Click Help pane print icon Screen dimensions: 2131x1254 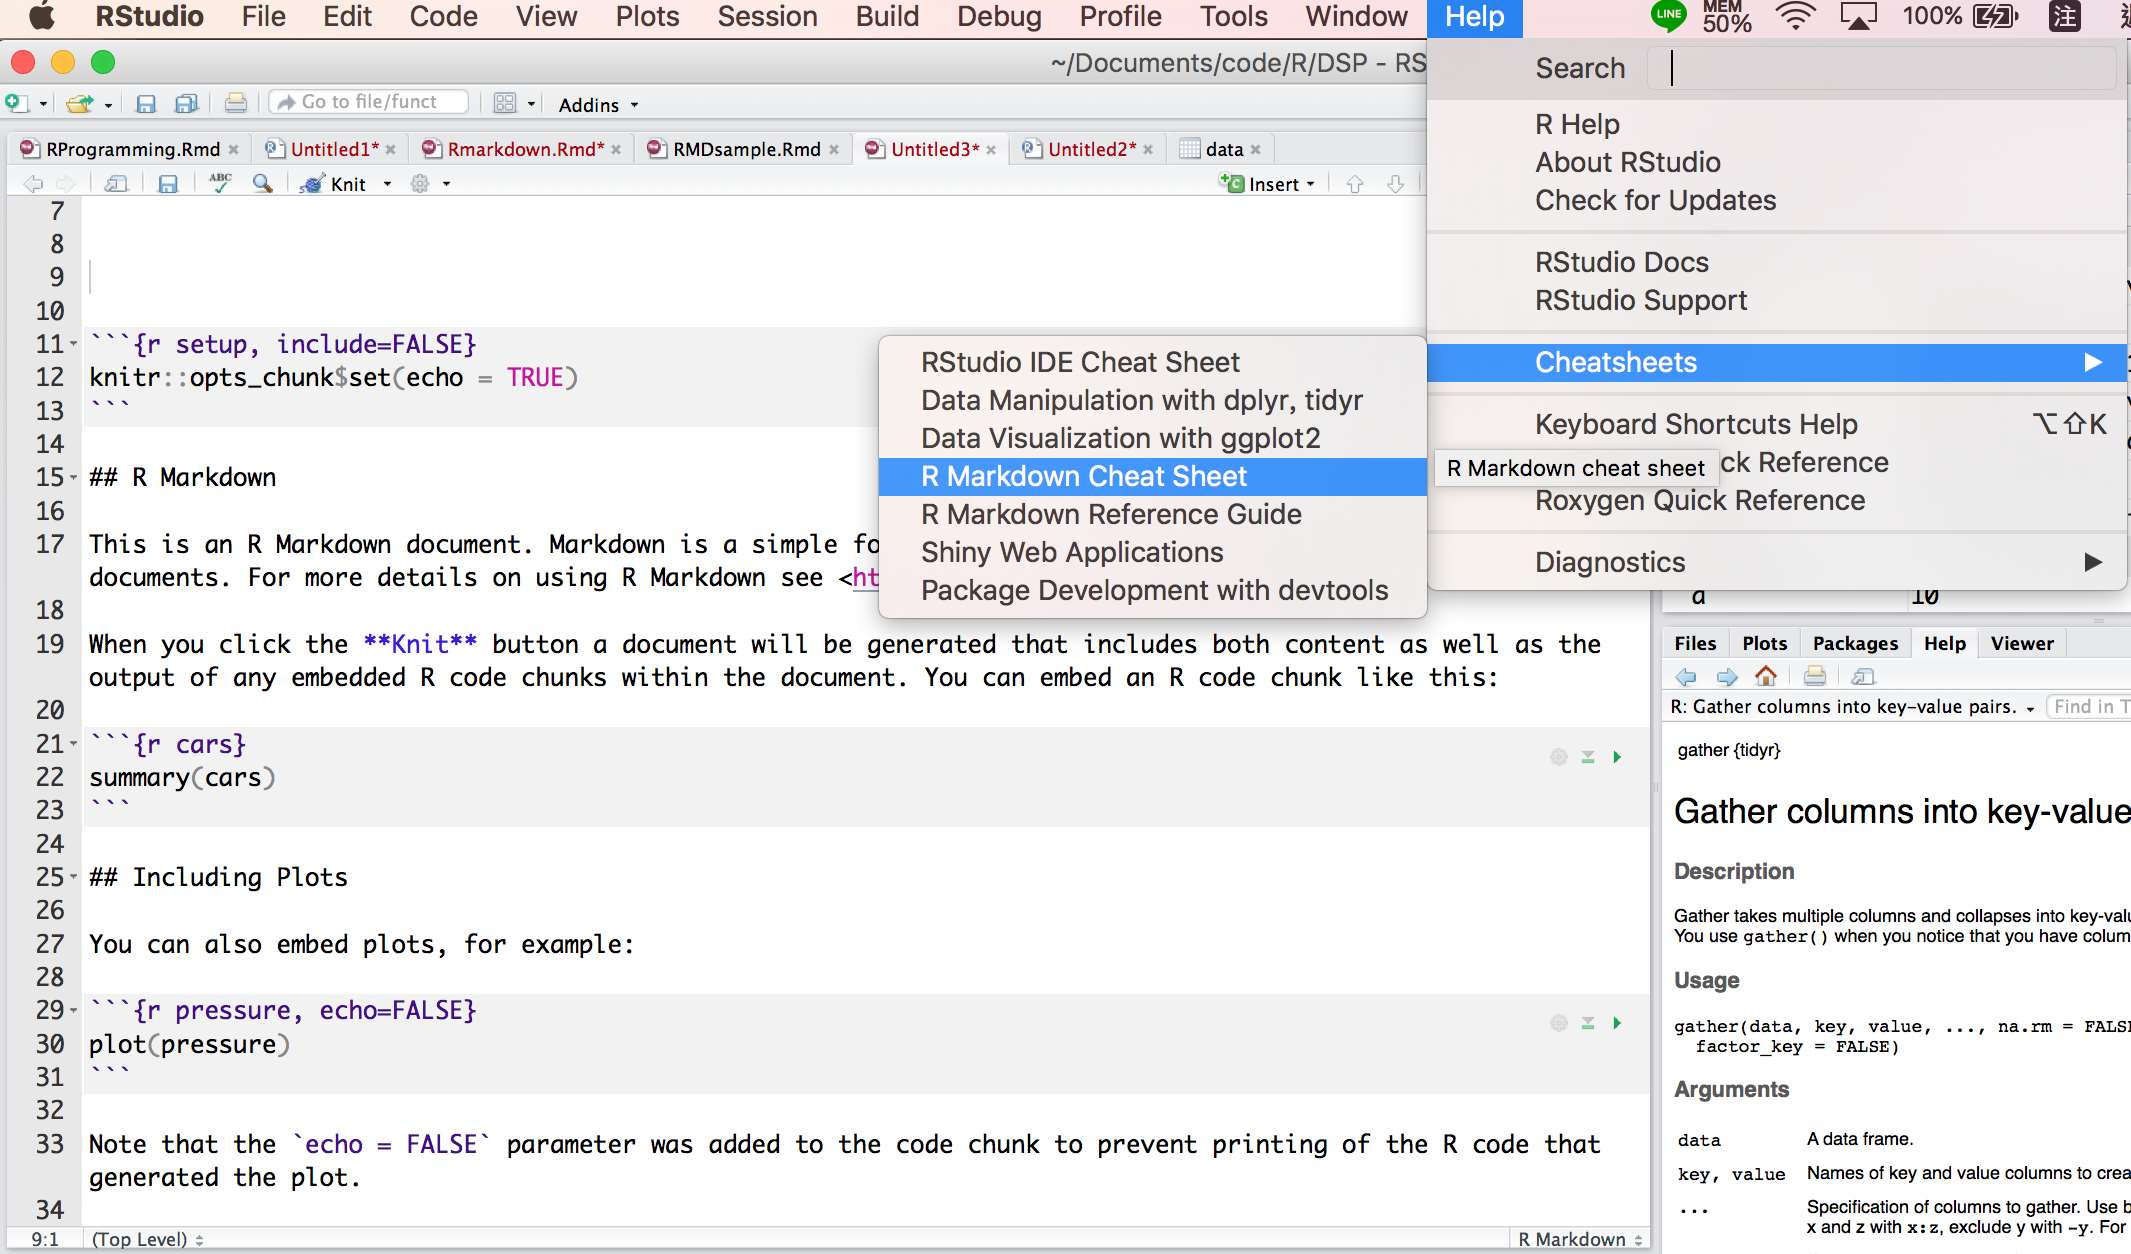click(1815, 677)
